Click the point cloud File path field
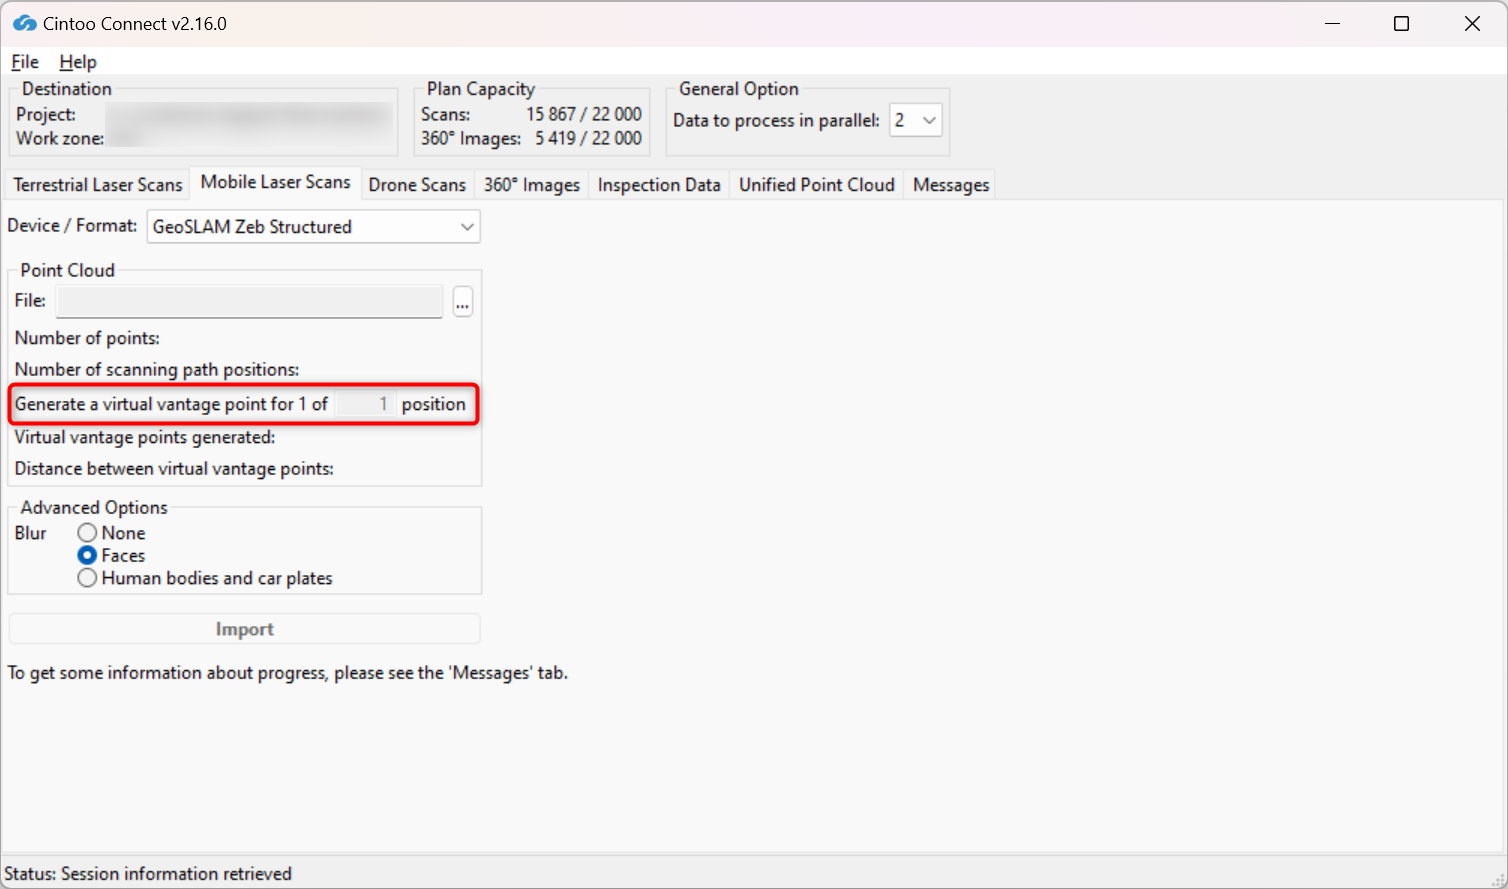Viewport: 1508px width, 889px height. pos(250,301)
